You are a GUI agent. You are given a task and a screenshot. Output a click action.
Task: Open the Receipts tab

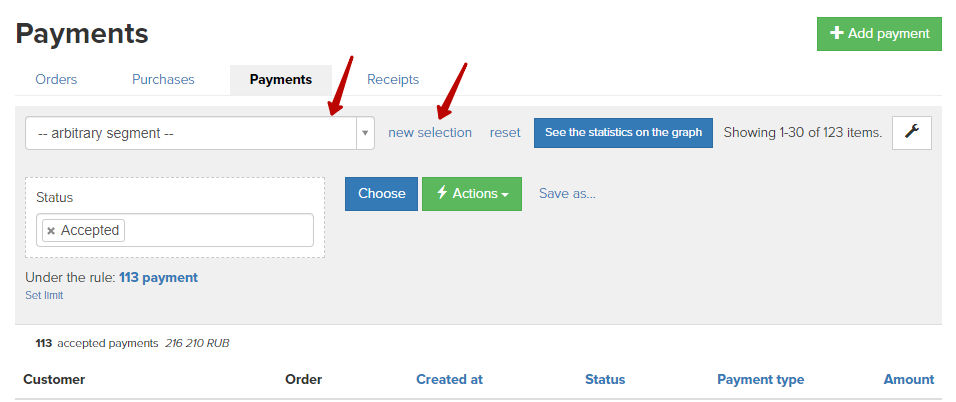(x=393, y=79)
